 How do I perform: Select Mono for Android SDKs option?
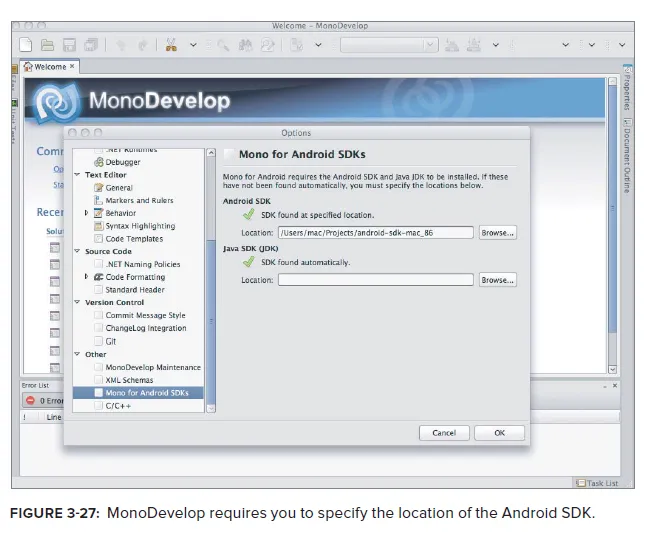[x=138, y=393]
